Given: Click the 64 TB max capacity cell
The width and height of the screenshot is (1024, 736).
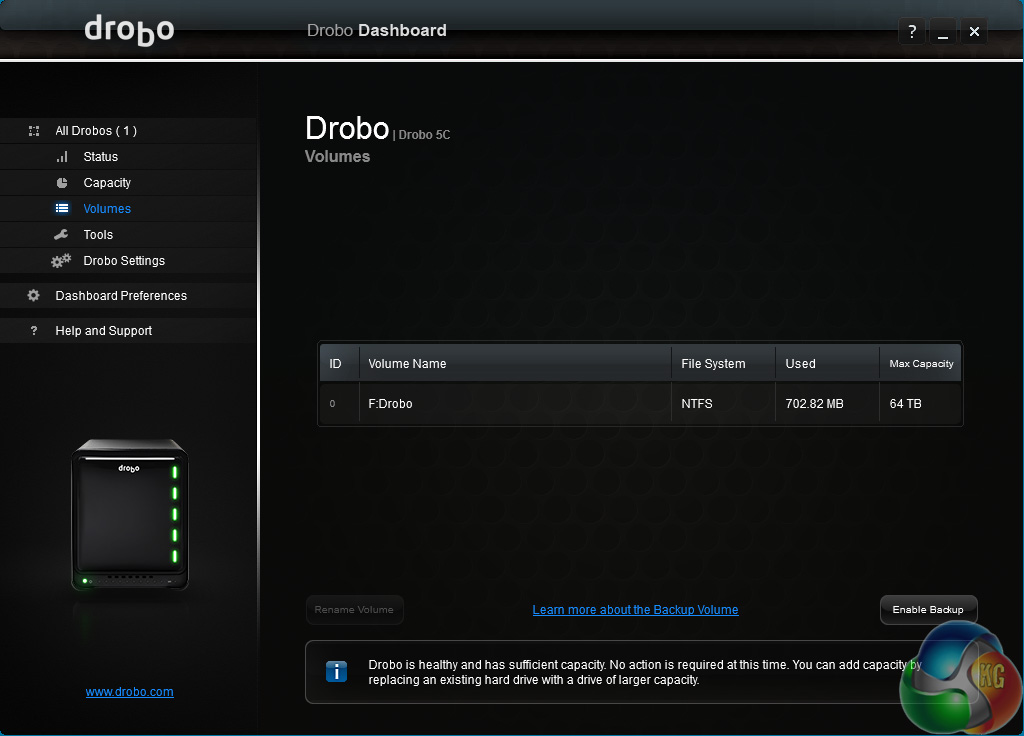Looking at the screenshot, I should coord(921,404).
